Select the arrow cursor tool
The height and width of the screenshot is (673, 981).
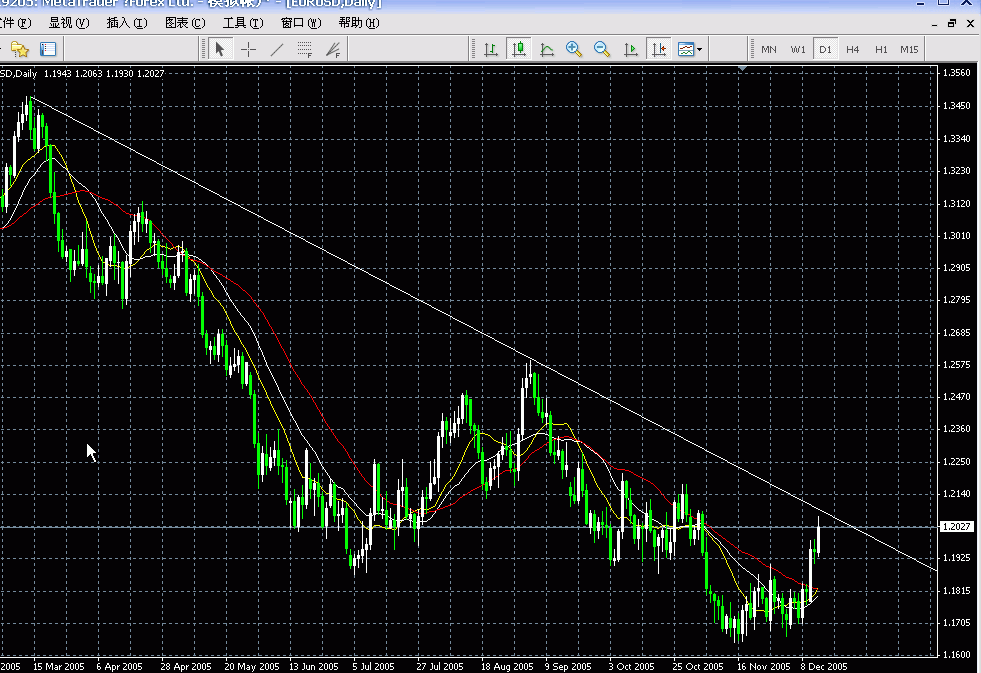(x=220, y=49)
